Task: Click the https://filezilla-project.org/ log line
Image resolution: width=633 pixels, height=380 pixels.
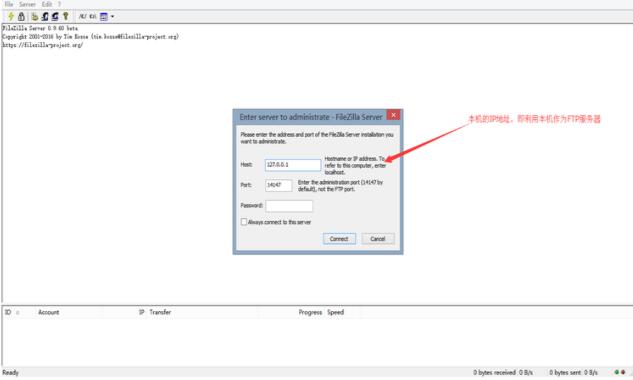Action: click(x=43, y=45)
